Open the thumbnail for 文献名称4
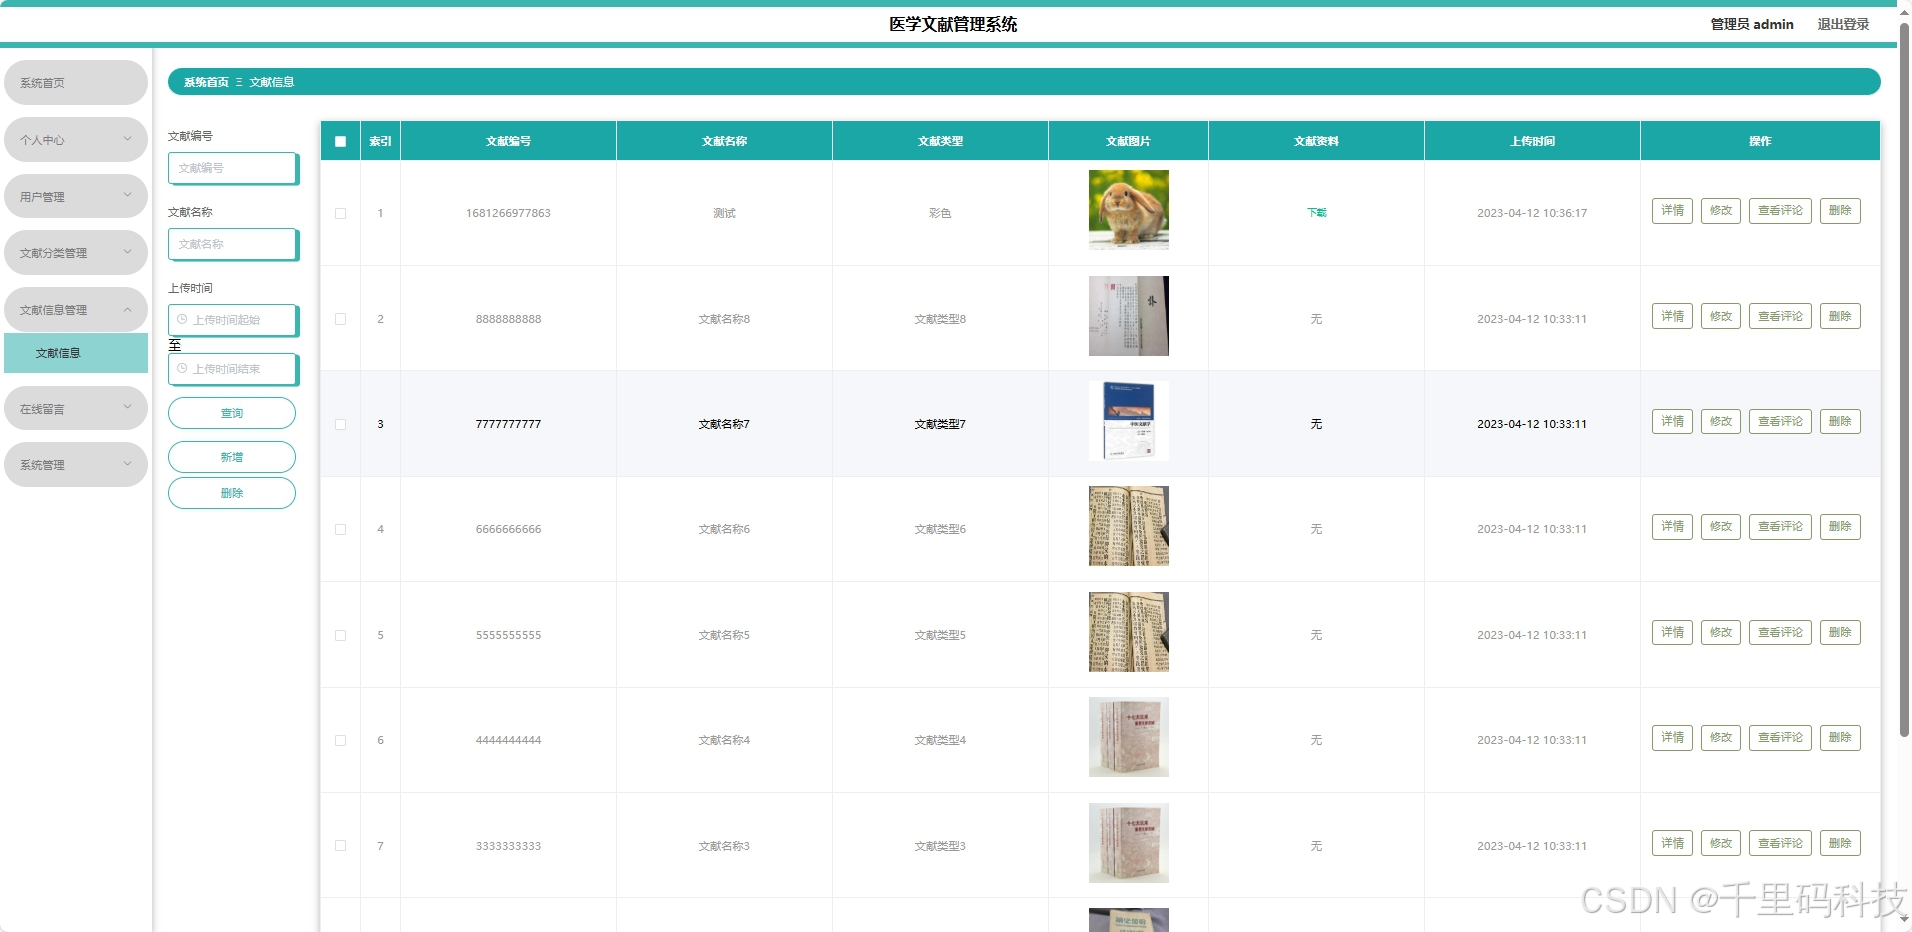 1128,737
